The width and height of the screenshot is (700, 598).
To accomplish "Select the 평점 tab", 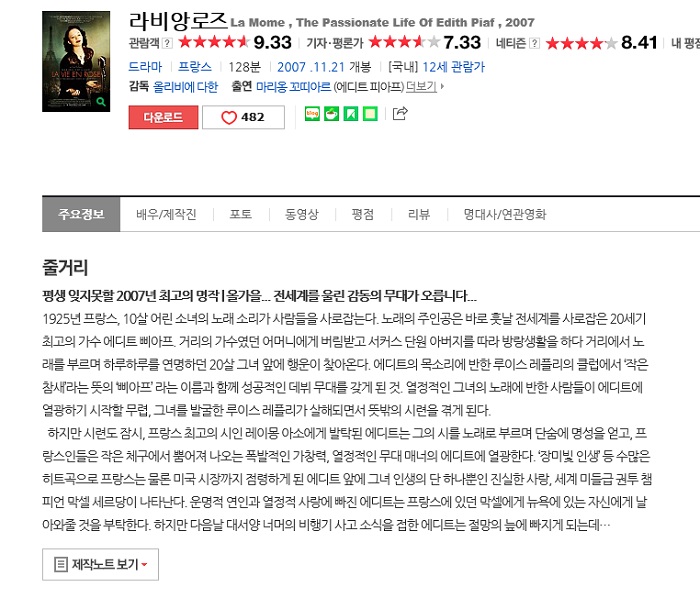I will pyautogui.click(x=362, y=215).
